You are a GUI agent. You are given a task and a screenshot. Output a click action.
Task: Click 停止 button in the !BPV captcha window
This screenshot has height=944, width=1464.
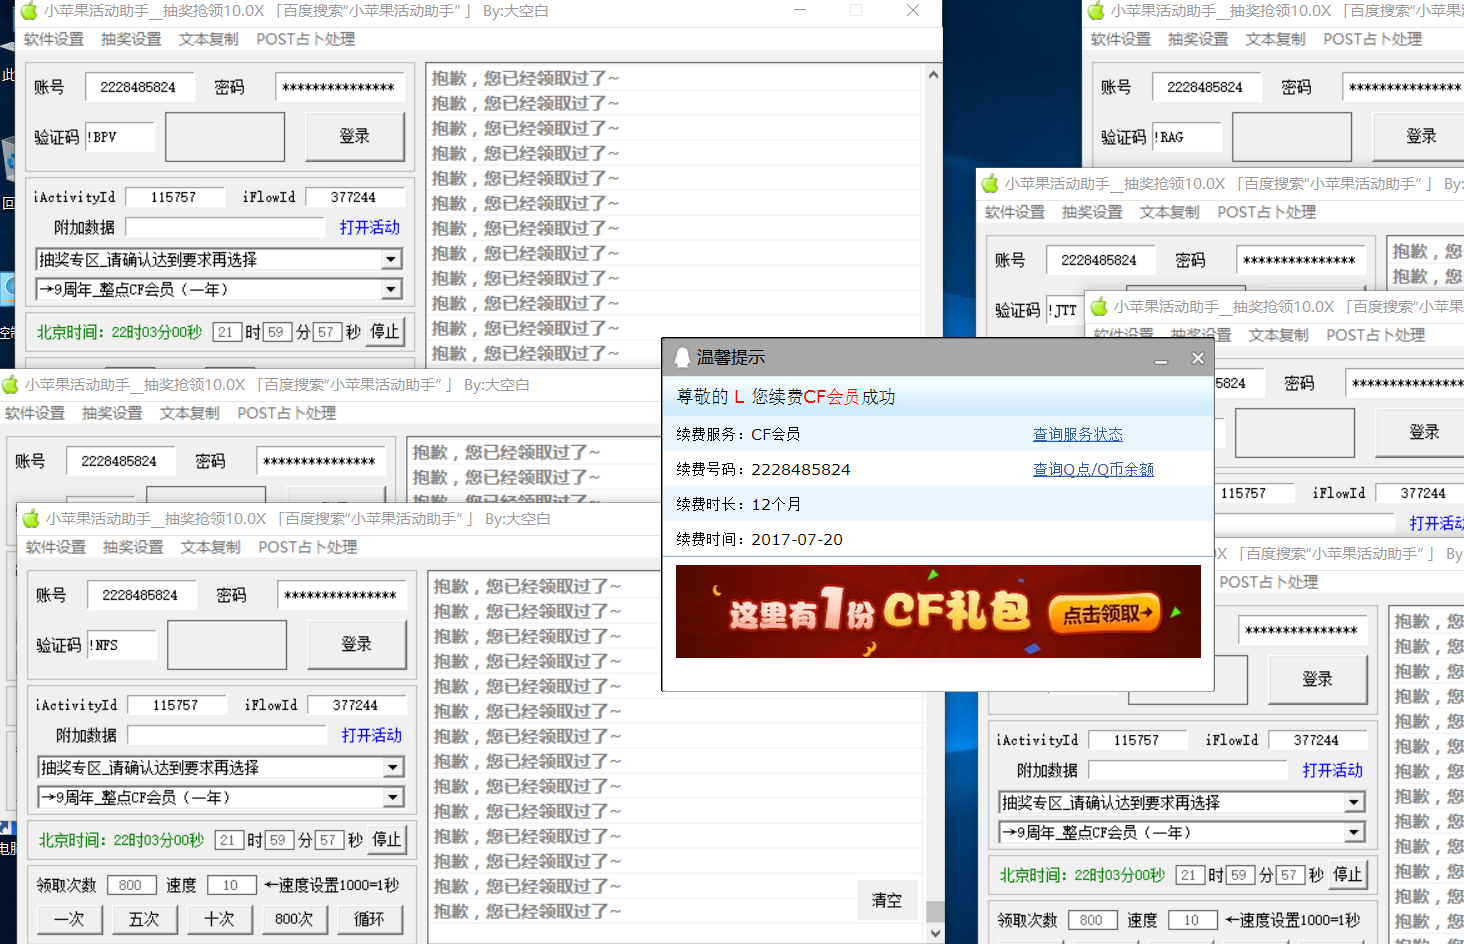[x=385, y=332]
